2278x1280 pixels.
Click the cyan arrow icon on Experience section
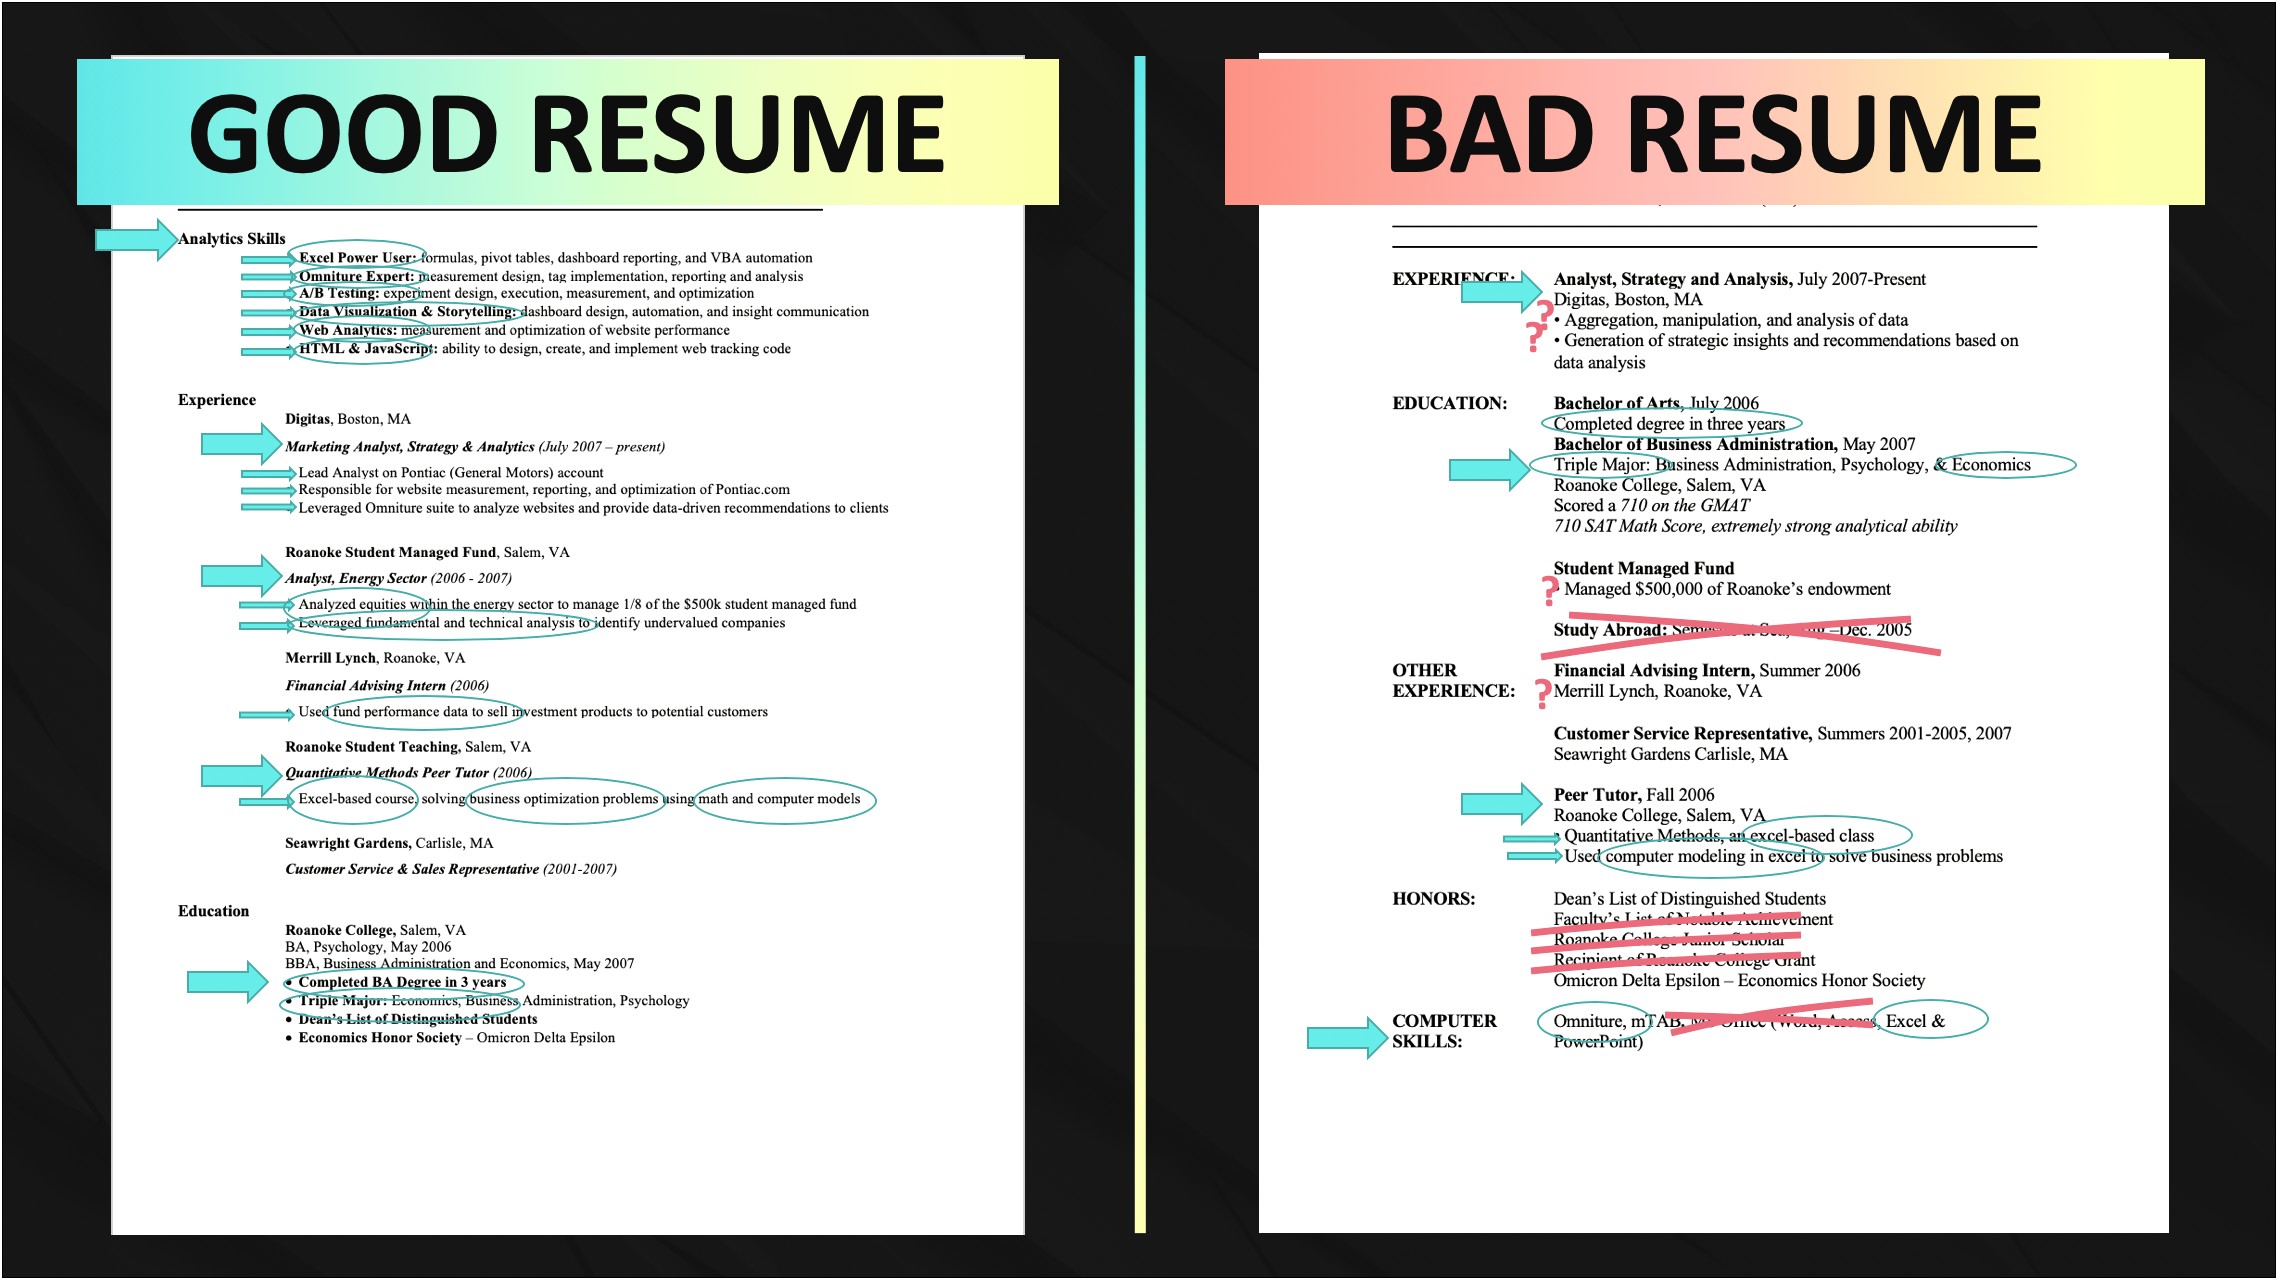(243, 452)
